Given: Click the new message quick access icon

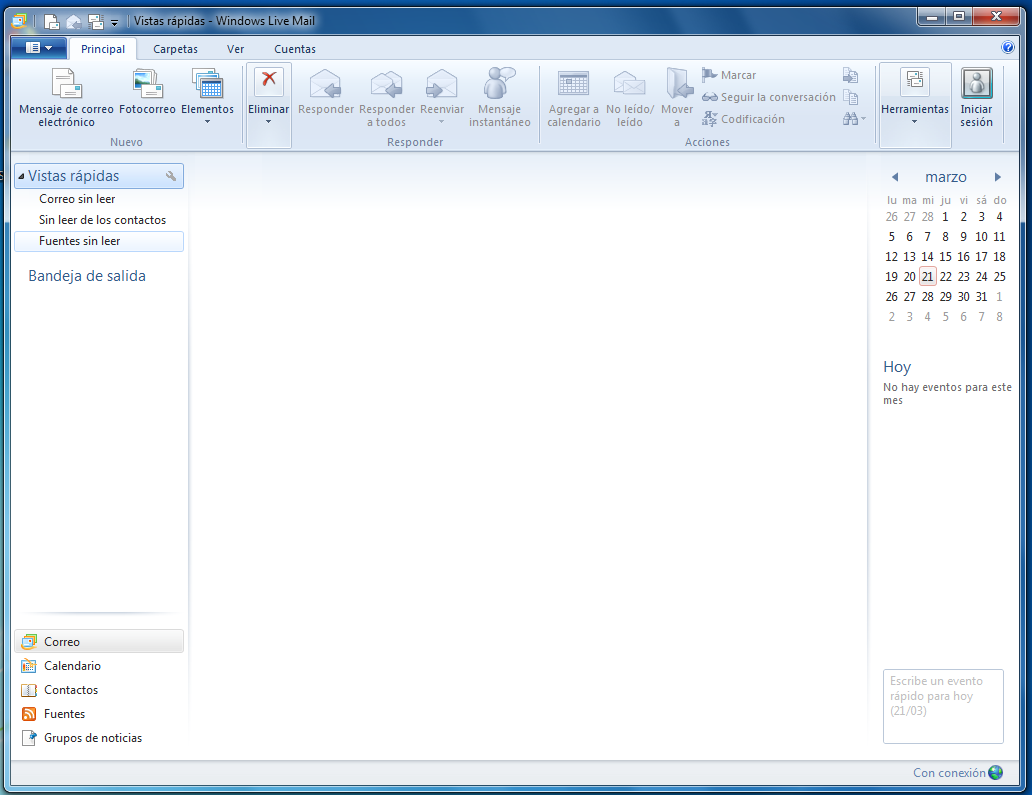Looking at the screenshot, I should (x=51, y=22).
